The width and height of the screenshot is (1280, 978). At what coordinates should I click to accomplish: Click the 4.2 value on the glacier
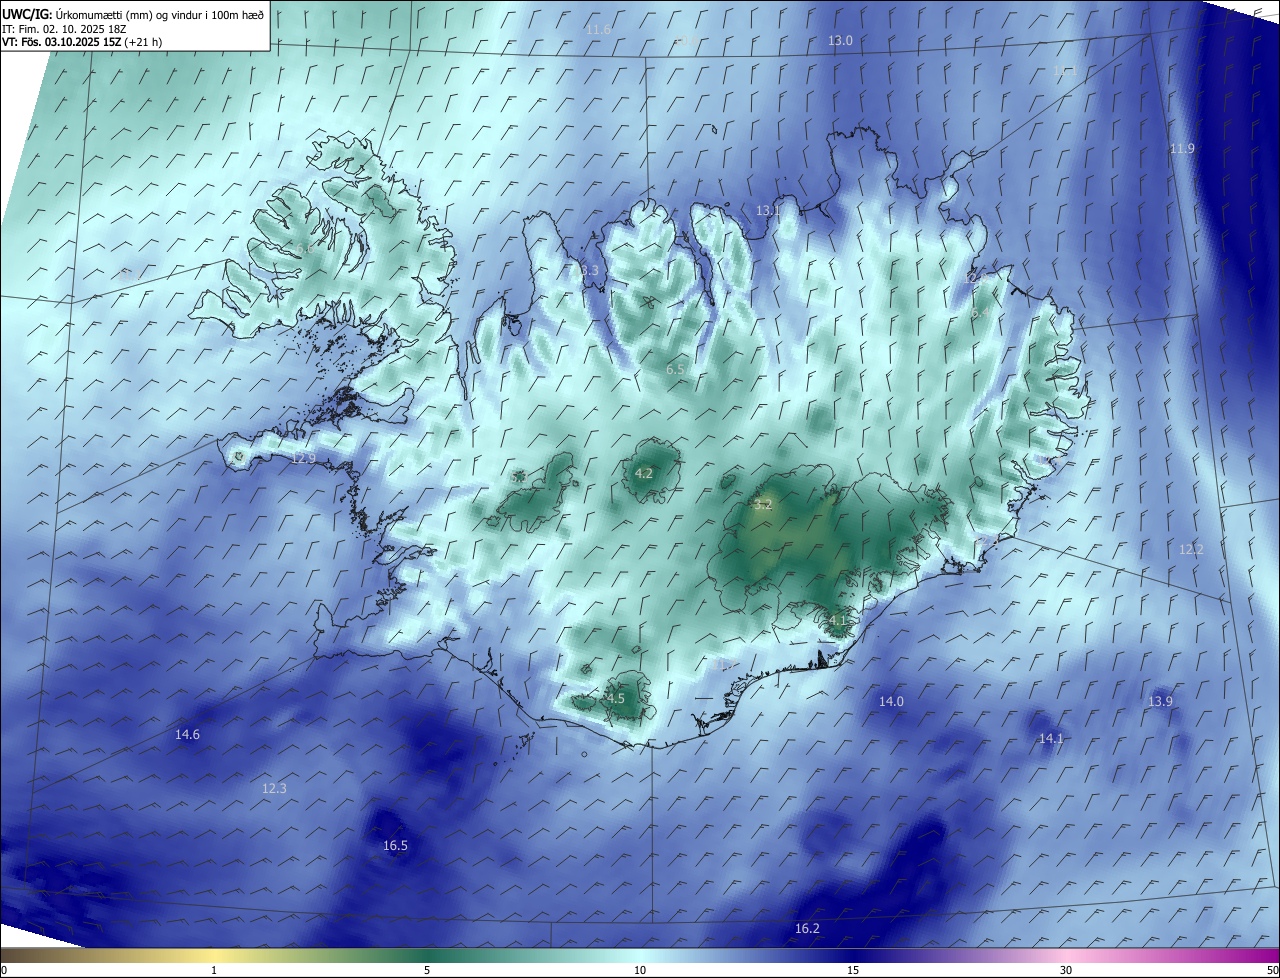click(x=644, y=474)
